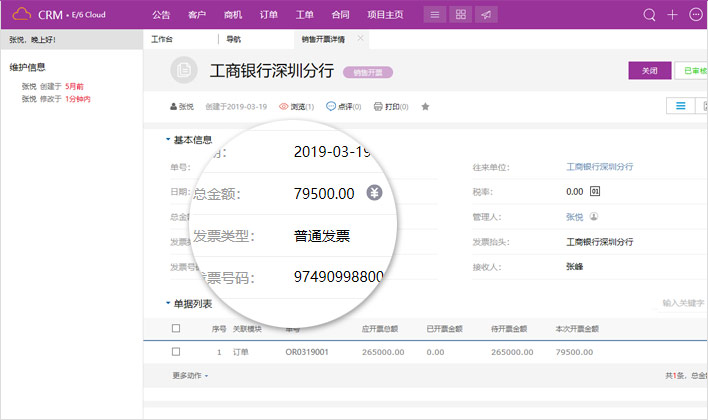Switch to the 工作台 tab
The width and height of the screenshot is (708, 420).
click(x=162, y=39)
